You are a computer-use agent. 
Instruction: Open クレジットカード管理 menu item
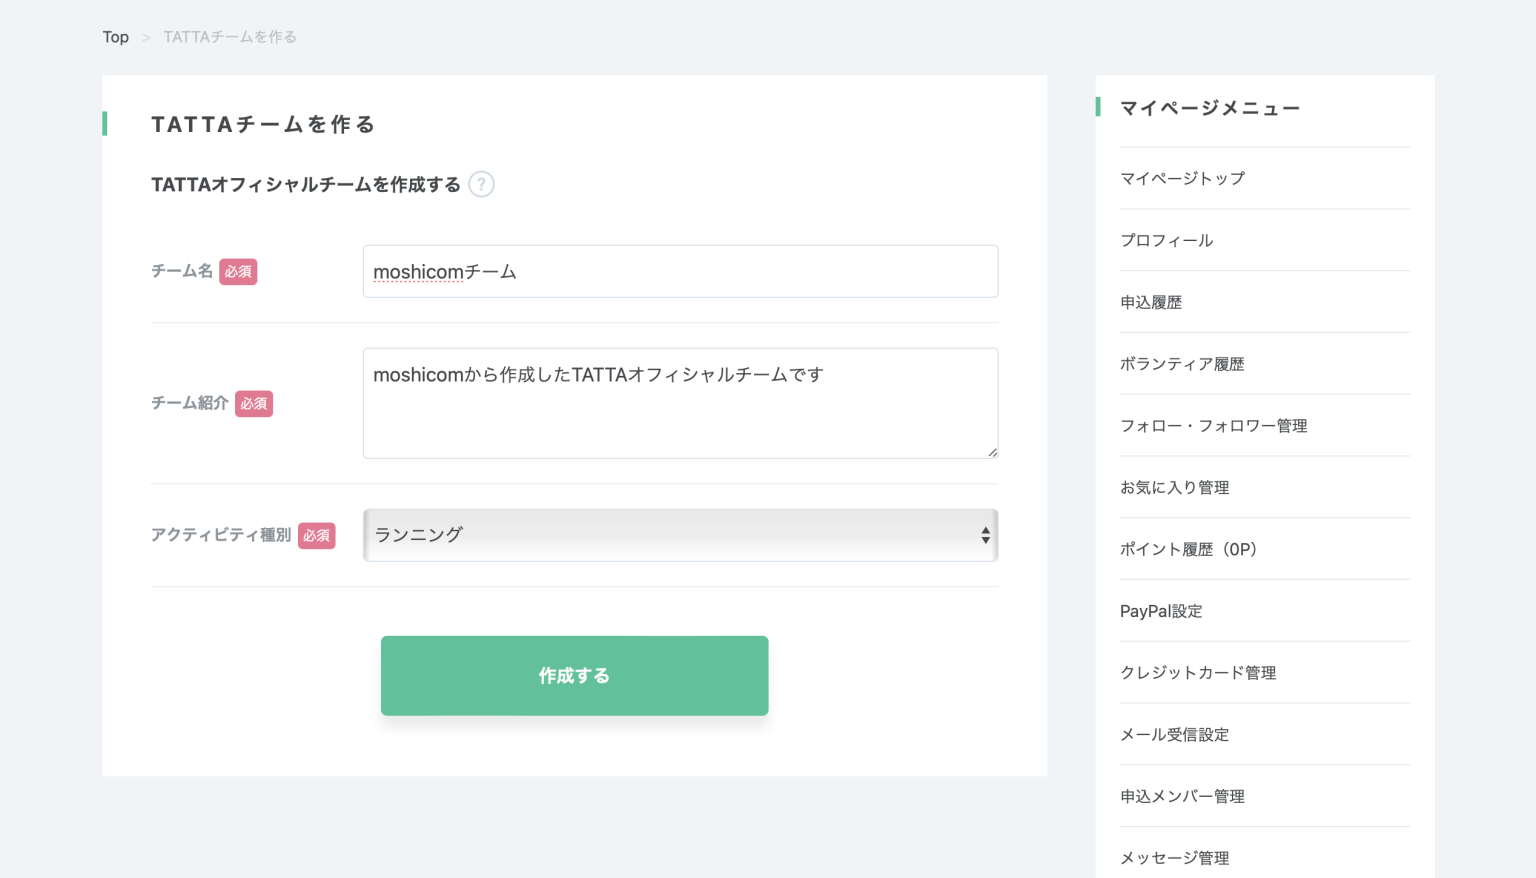click(1198, 673)
